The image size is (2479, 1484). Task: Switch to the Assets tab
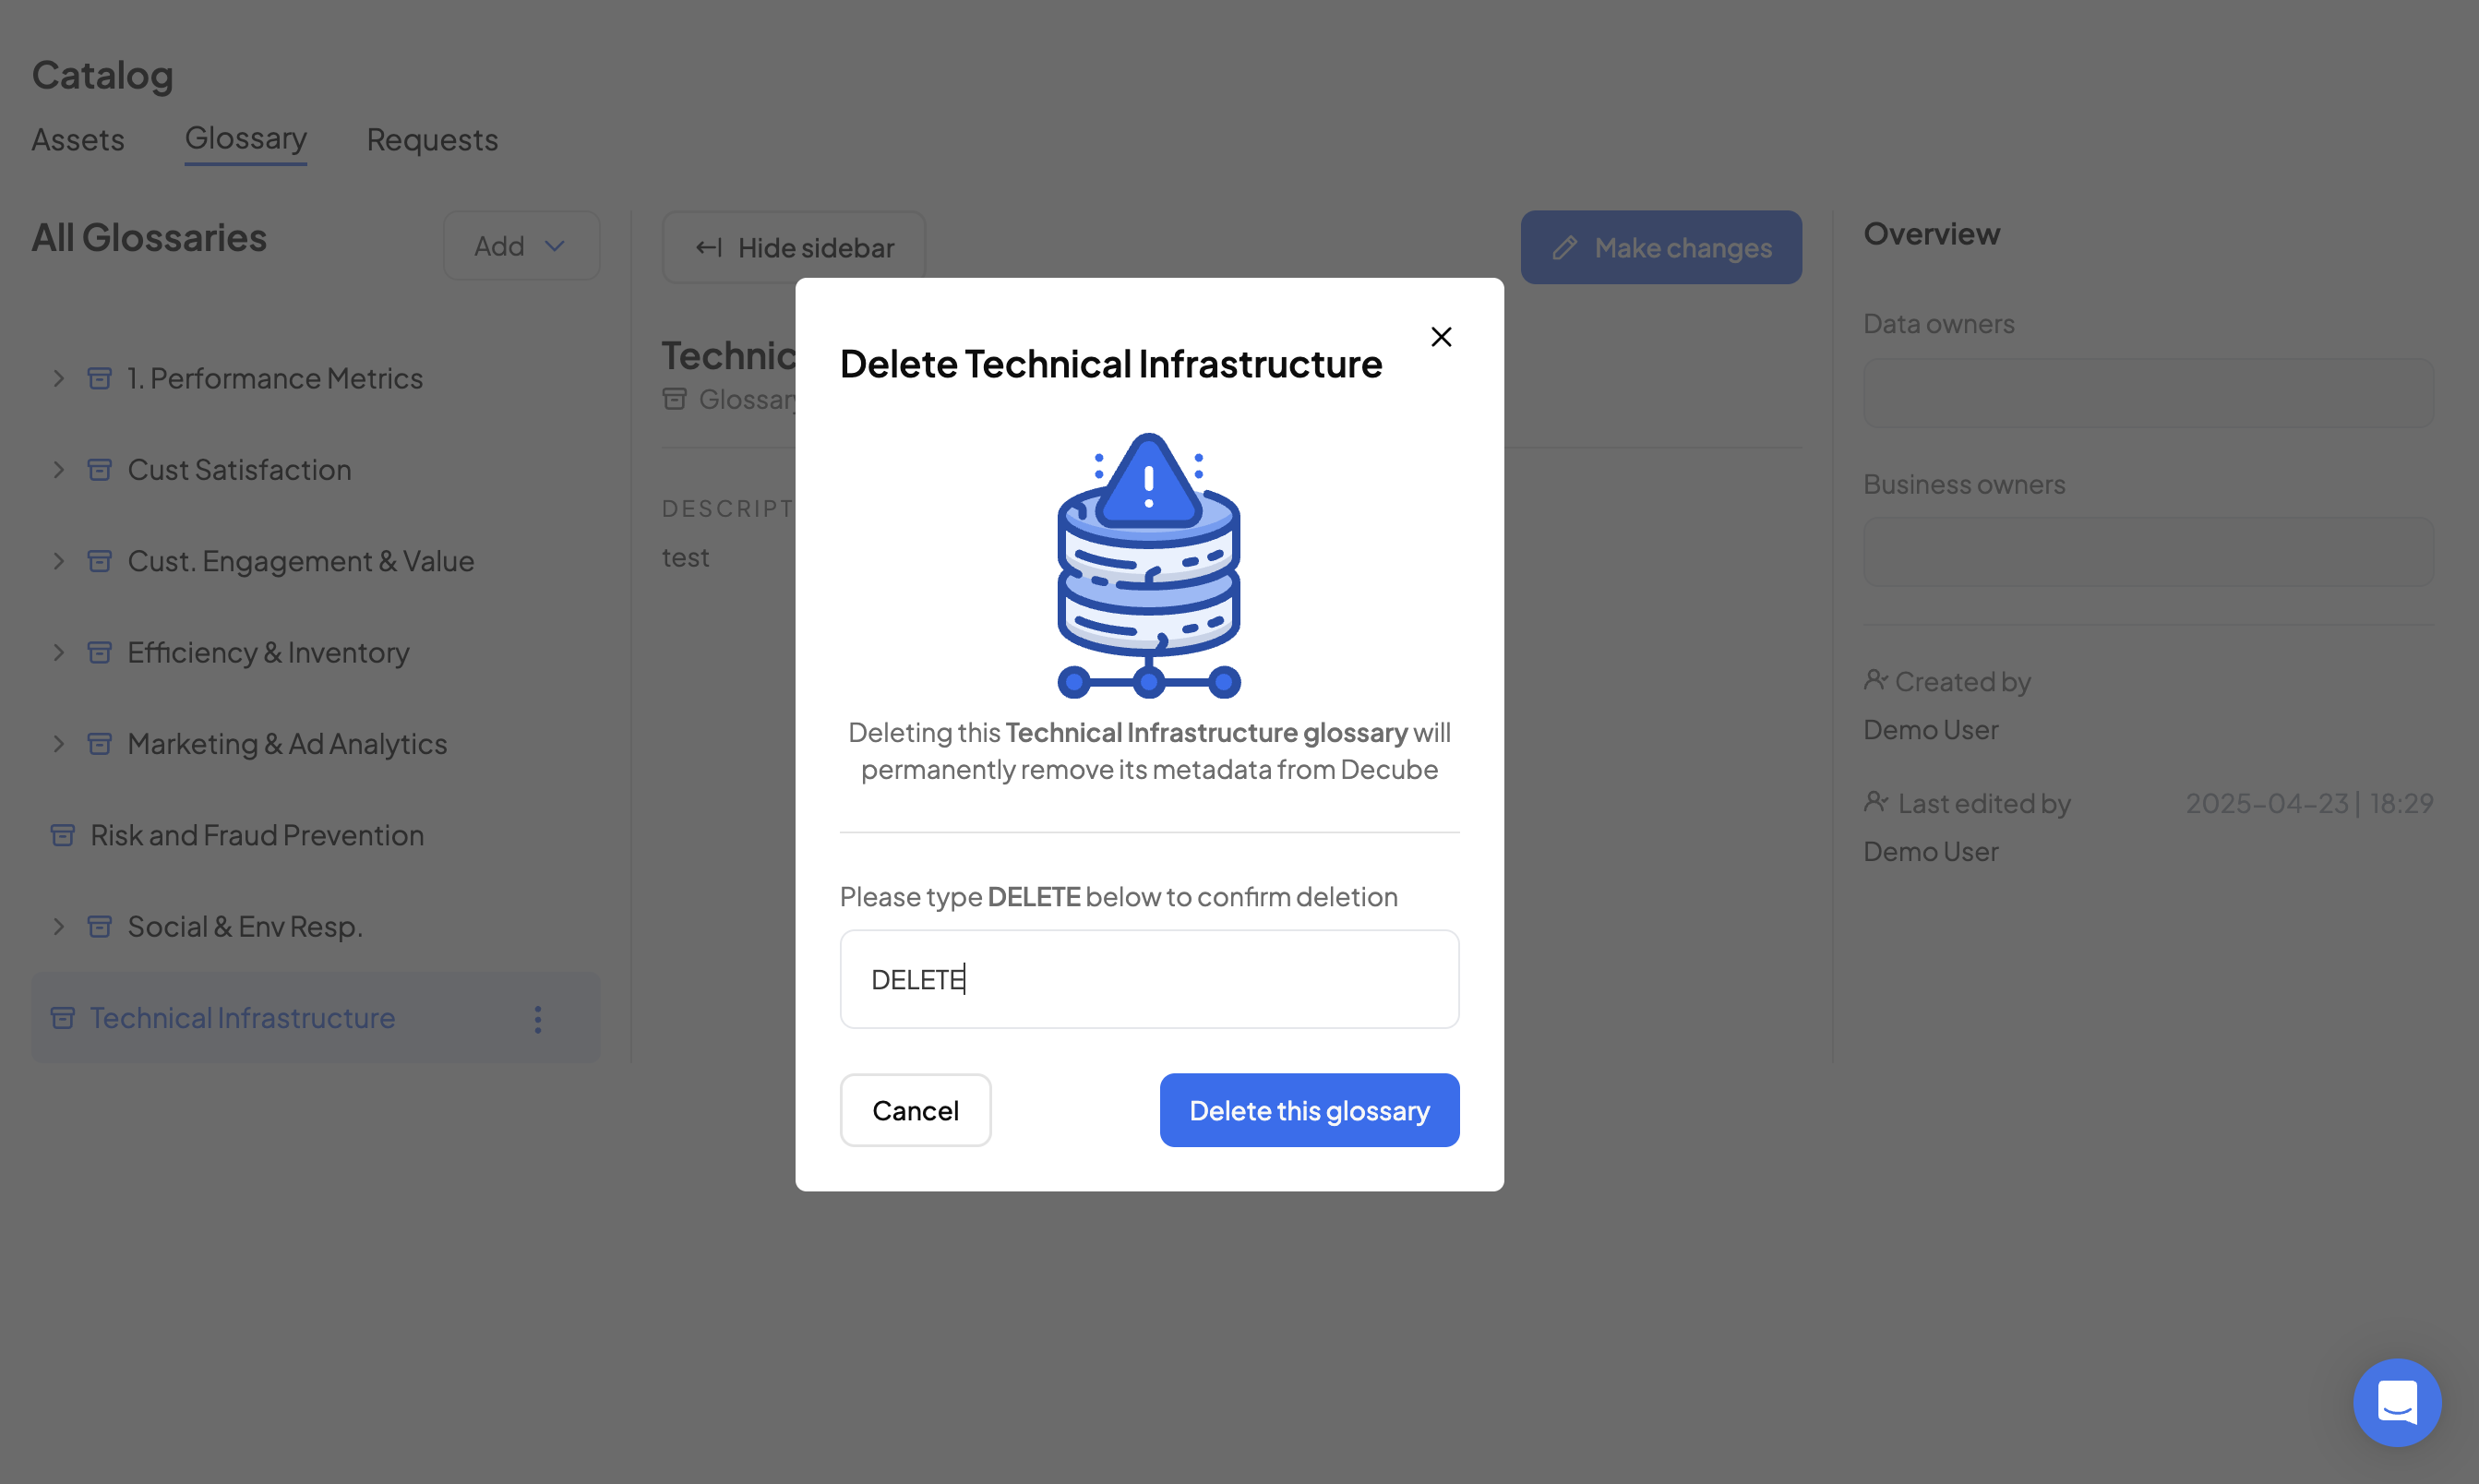point(78,140)
